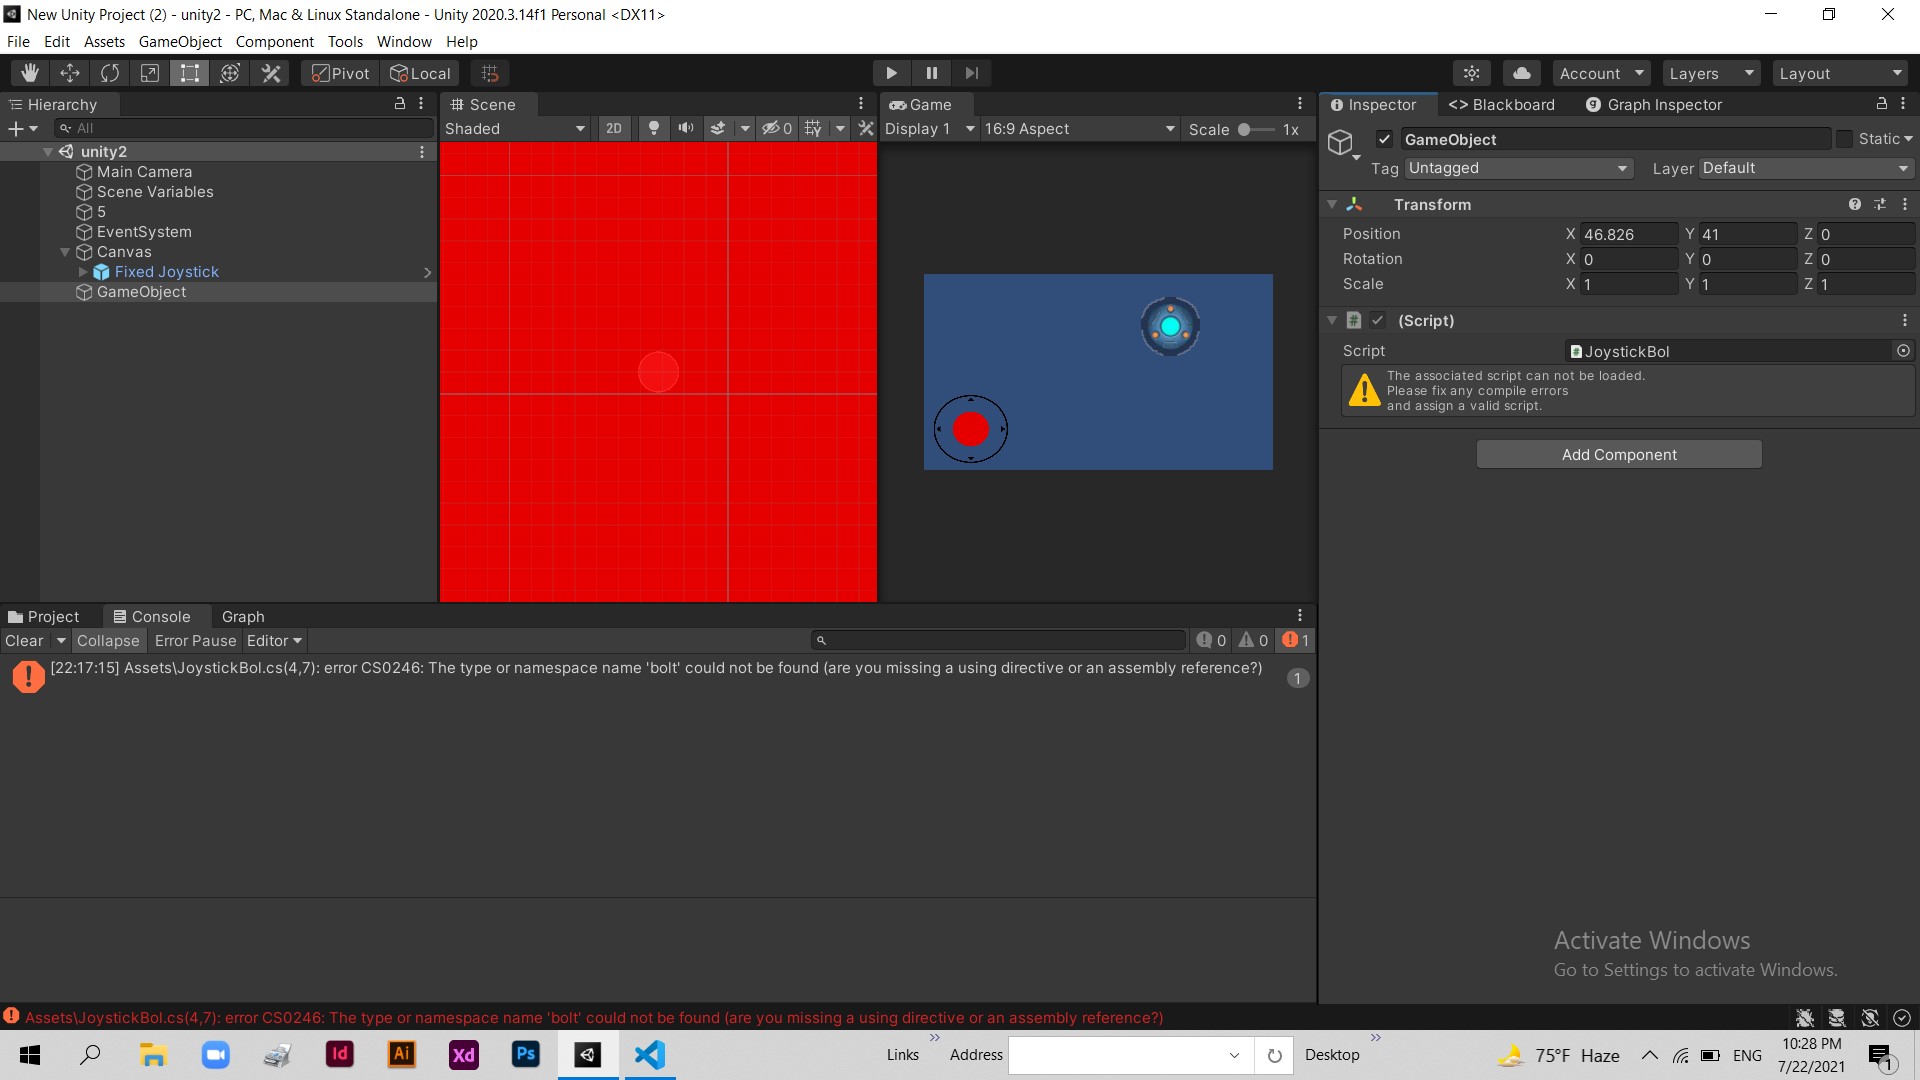Viewport: 1920px width, 1080px height.
Task: Open the Layout dropdown
Action: click(1841, 73)
